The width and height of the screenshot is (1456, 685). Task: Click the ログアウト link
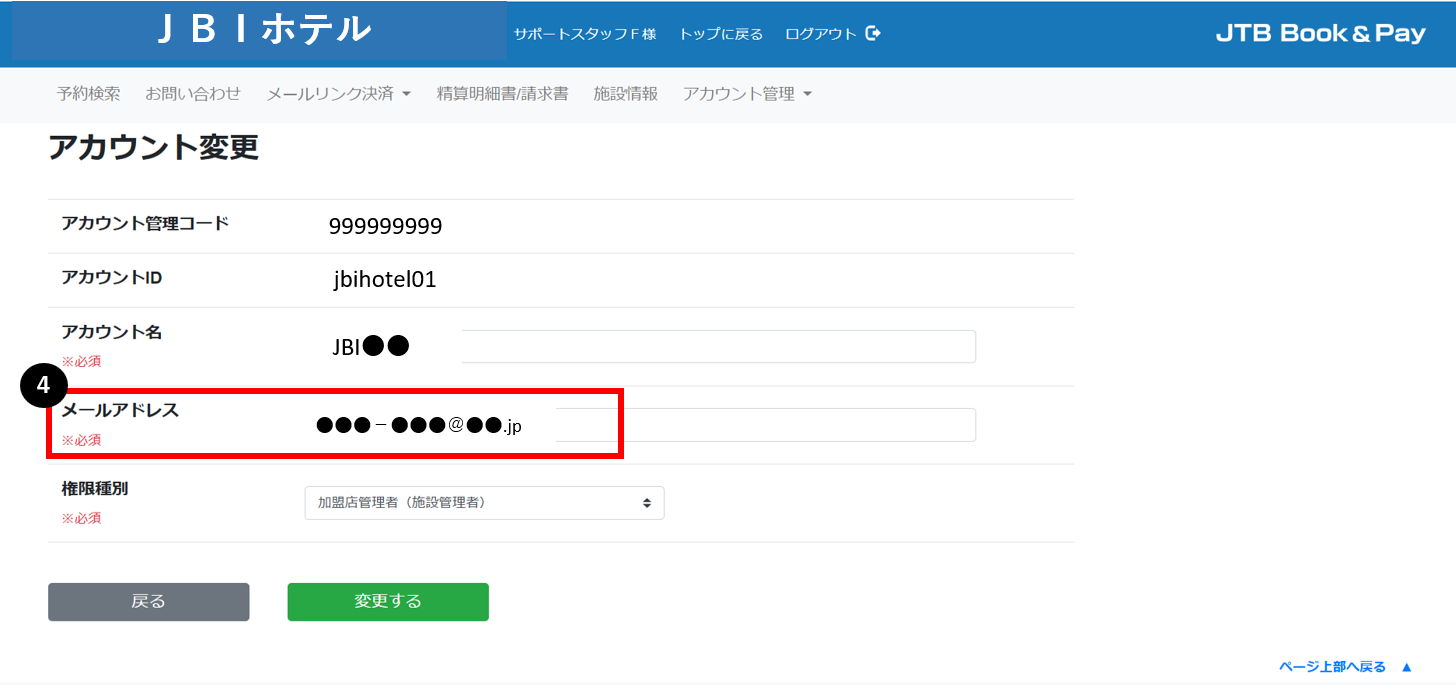pos(821,34)
